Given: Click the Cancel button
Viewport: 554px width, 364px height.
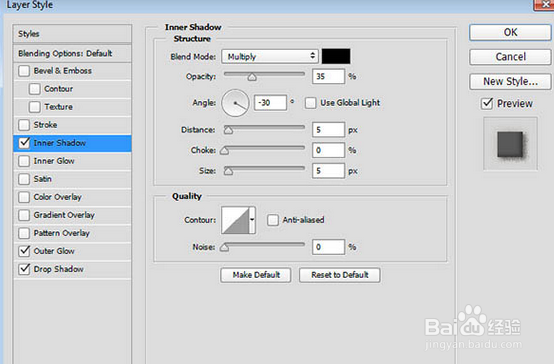Looking at the screenshot, I should click(510, 57).
